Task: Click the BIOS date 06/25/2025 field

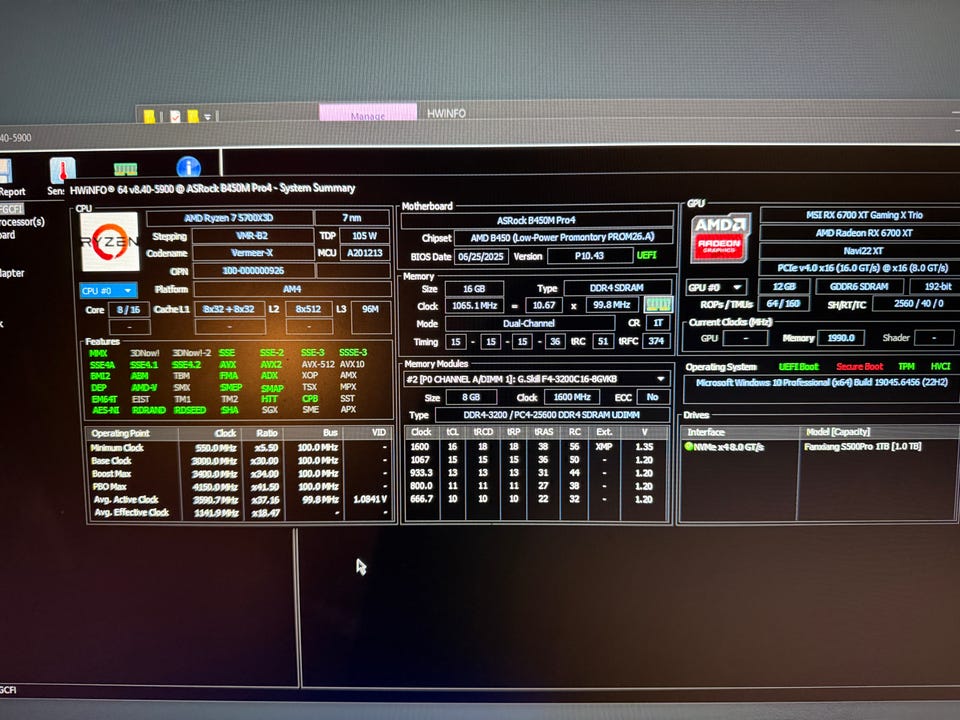Action: (x=481, y=256)
